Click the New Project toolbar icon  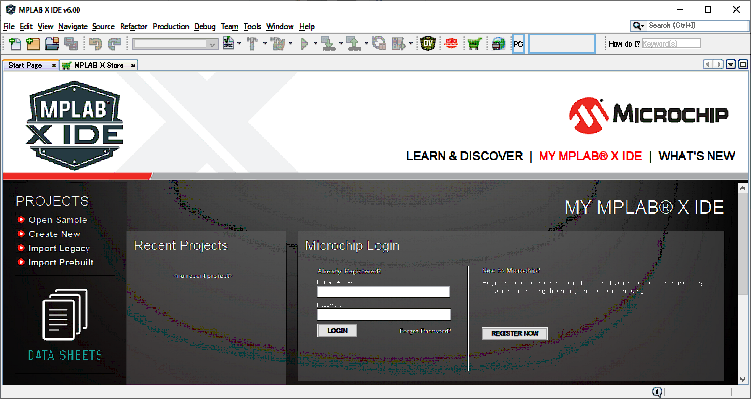pos(33,44)
